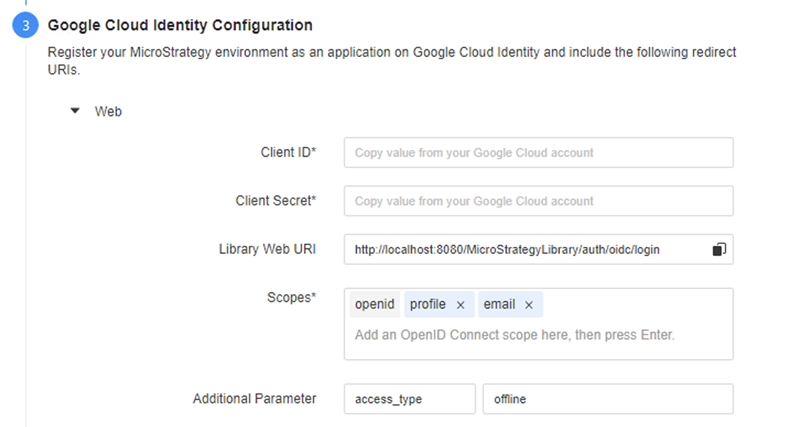800x427 pixels.
Task: Copy the Library Web URI to clipboard
Action: coord(718,249)
